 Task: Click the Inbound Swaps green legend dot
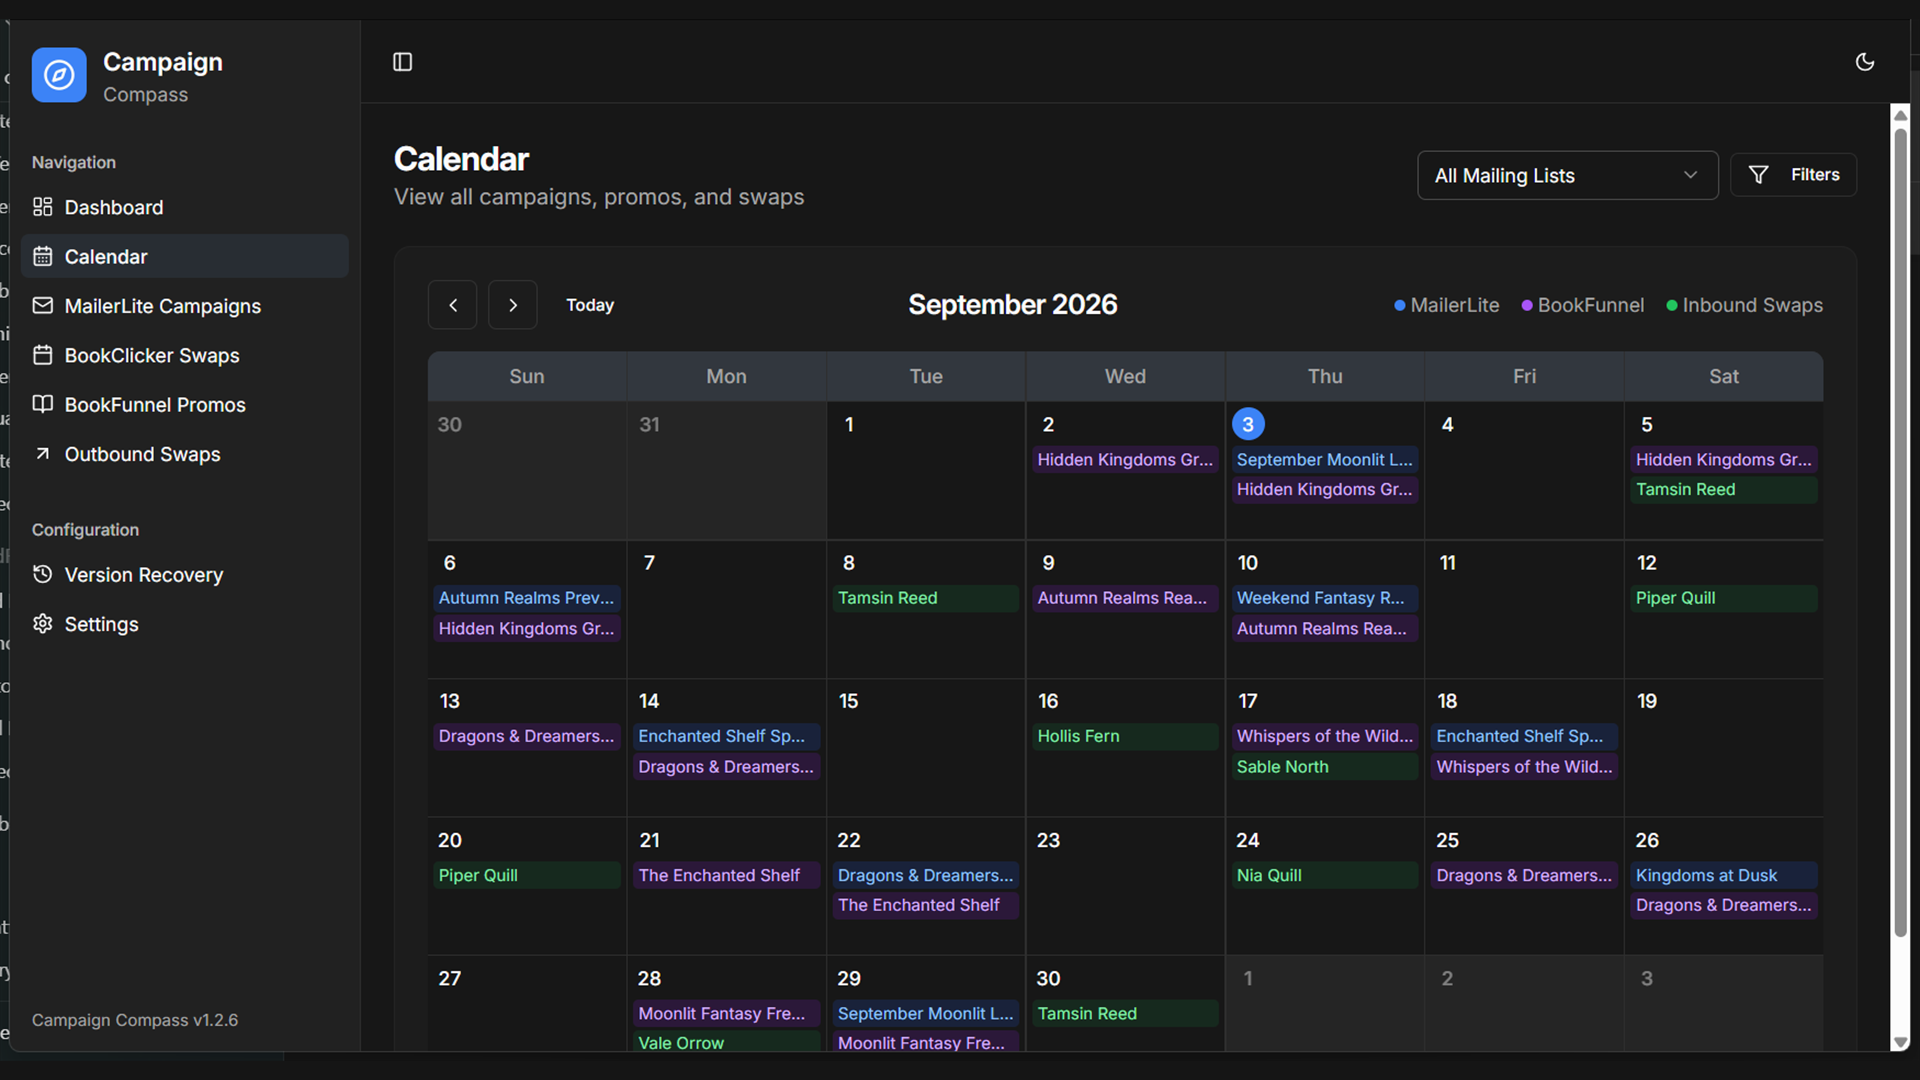pos(1672,306)
